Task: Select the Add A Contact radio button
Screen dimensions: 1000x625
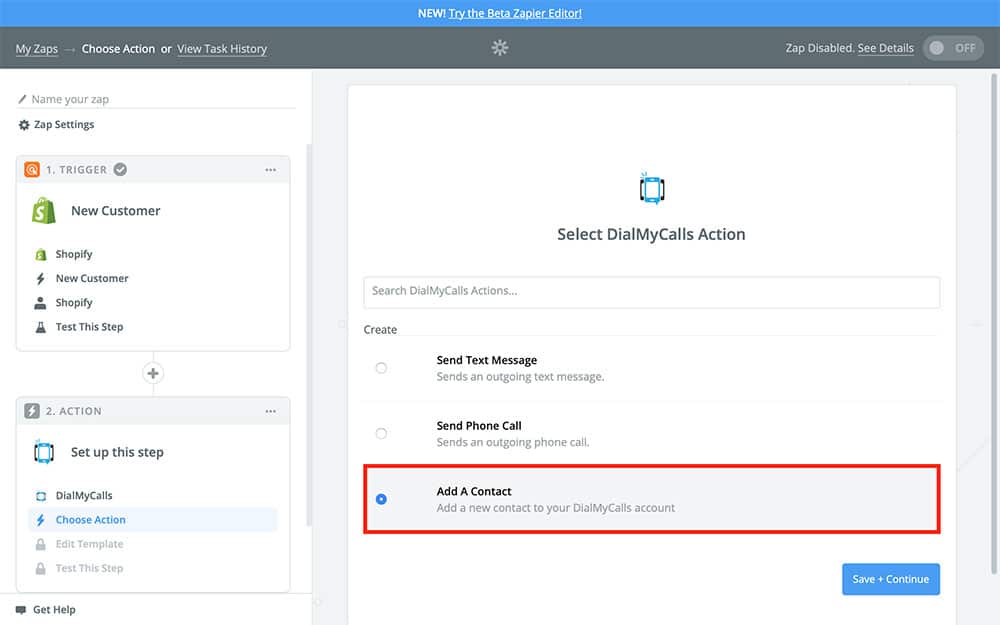Action: [x=381, y=499]
